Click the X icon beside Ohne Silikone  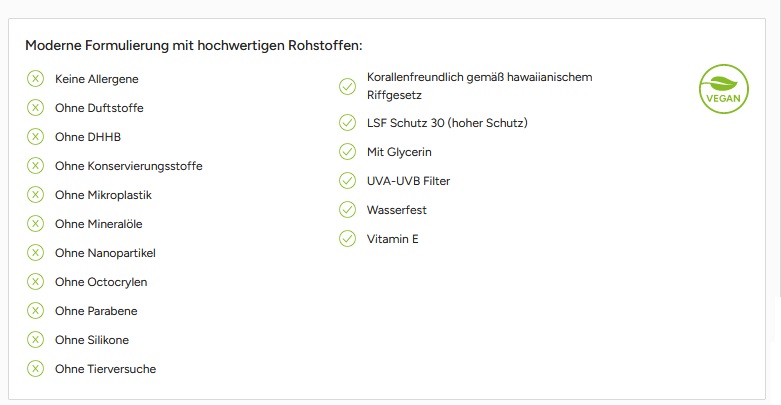point(36,339)
